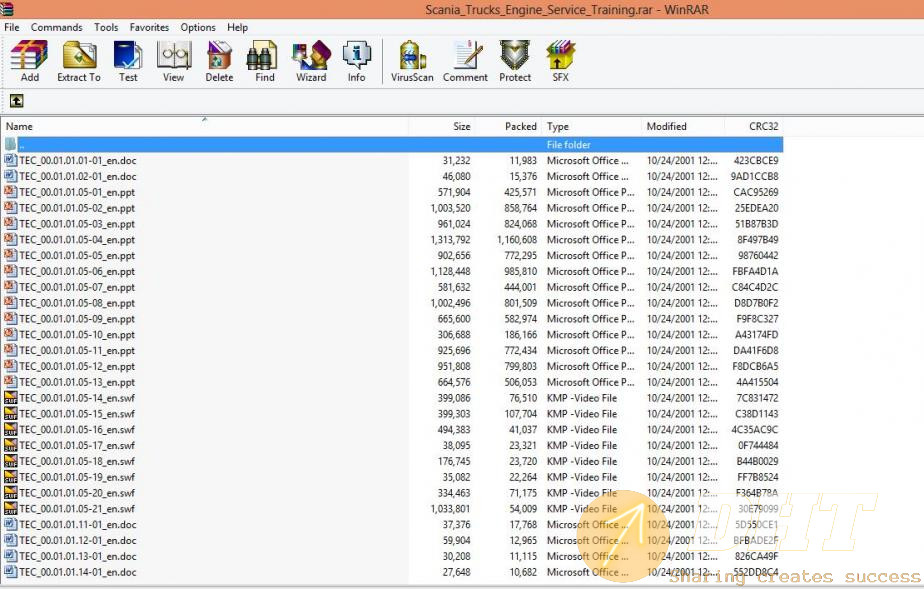The height and width of the screenshot is (589, 924).
Task: Sort files by the Size column
Action: tap(442, 127)
